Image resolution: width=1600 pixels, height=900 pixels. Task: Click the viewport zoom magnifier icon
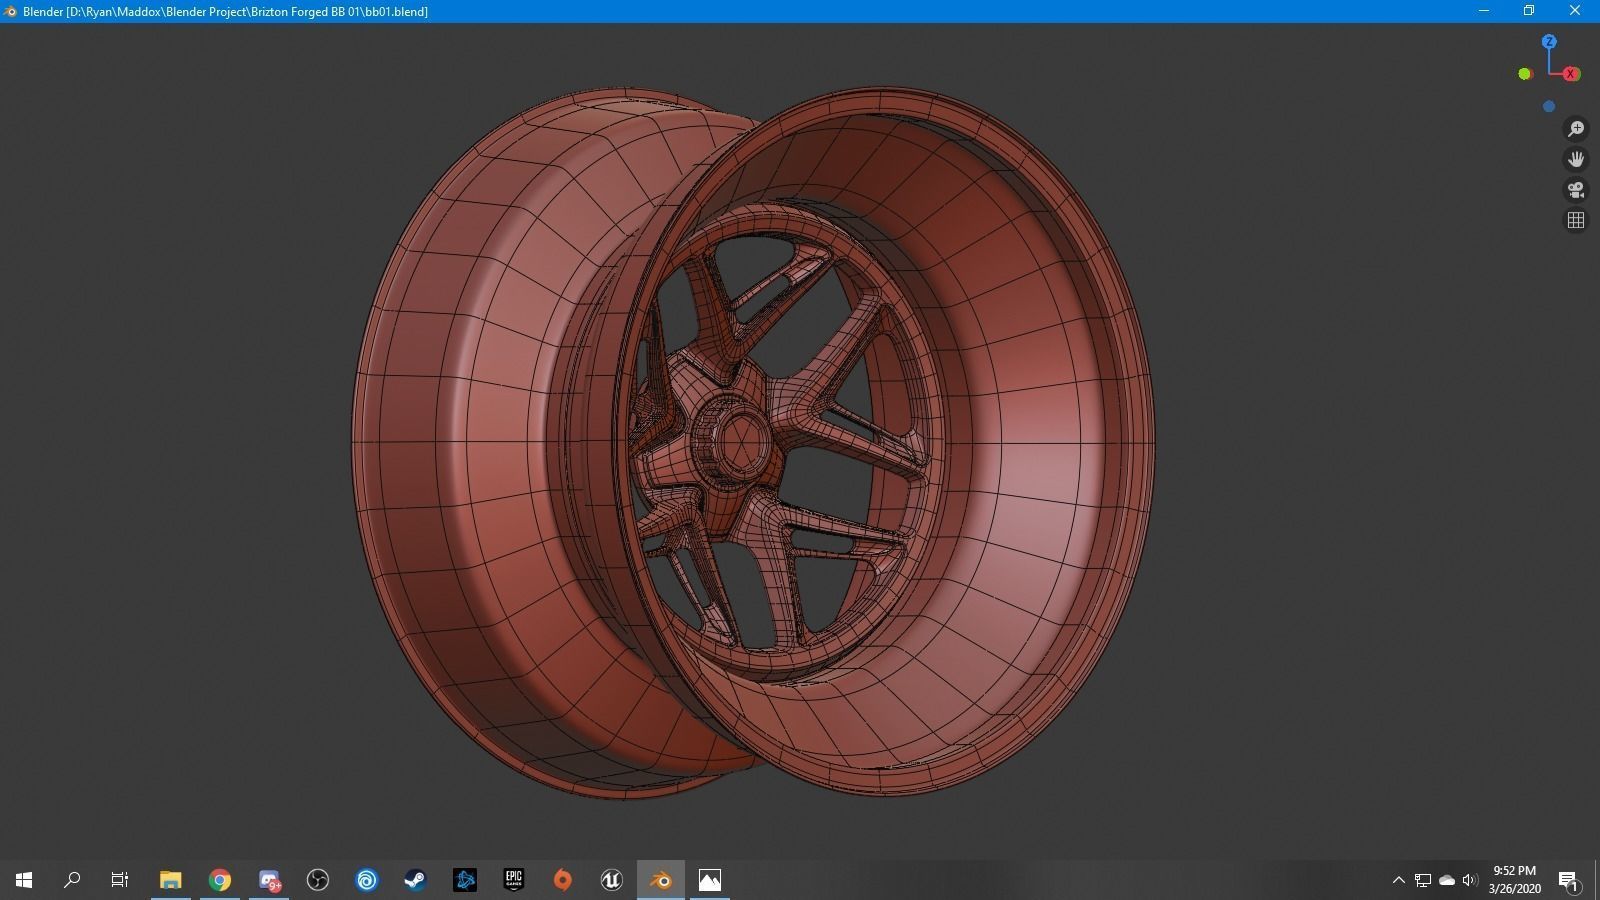pos(1576,129)
